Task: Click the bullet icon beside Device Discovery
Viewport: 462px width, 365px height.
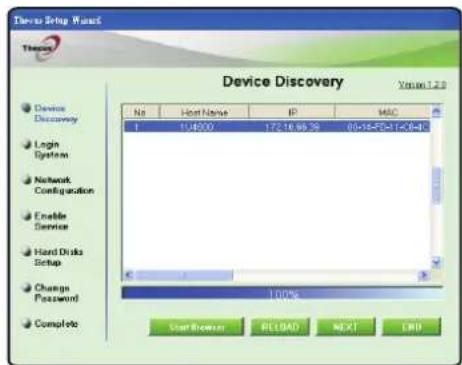Action: point(26,108)
